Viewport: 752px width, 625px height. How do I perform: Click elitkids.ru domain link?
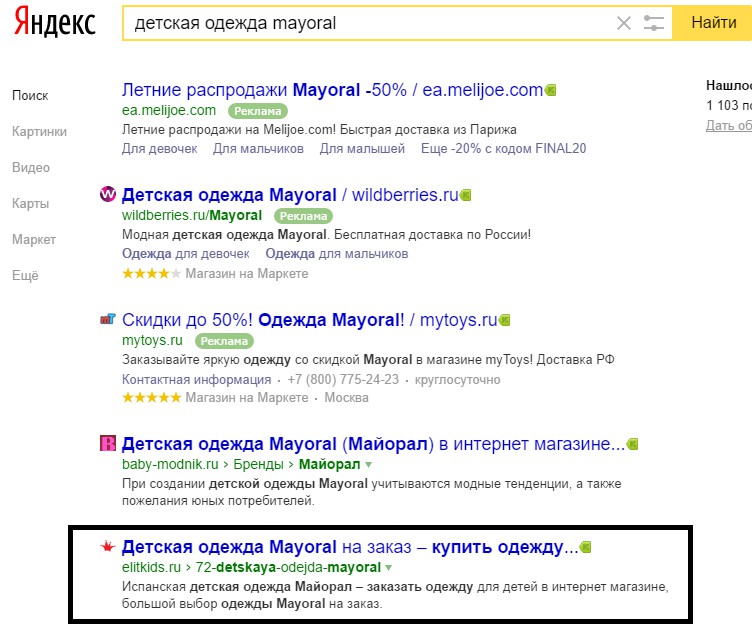click(x=151, y=567)
